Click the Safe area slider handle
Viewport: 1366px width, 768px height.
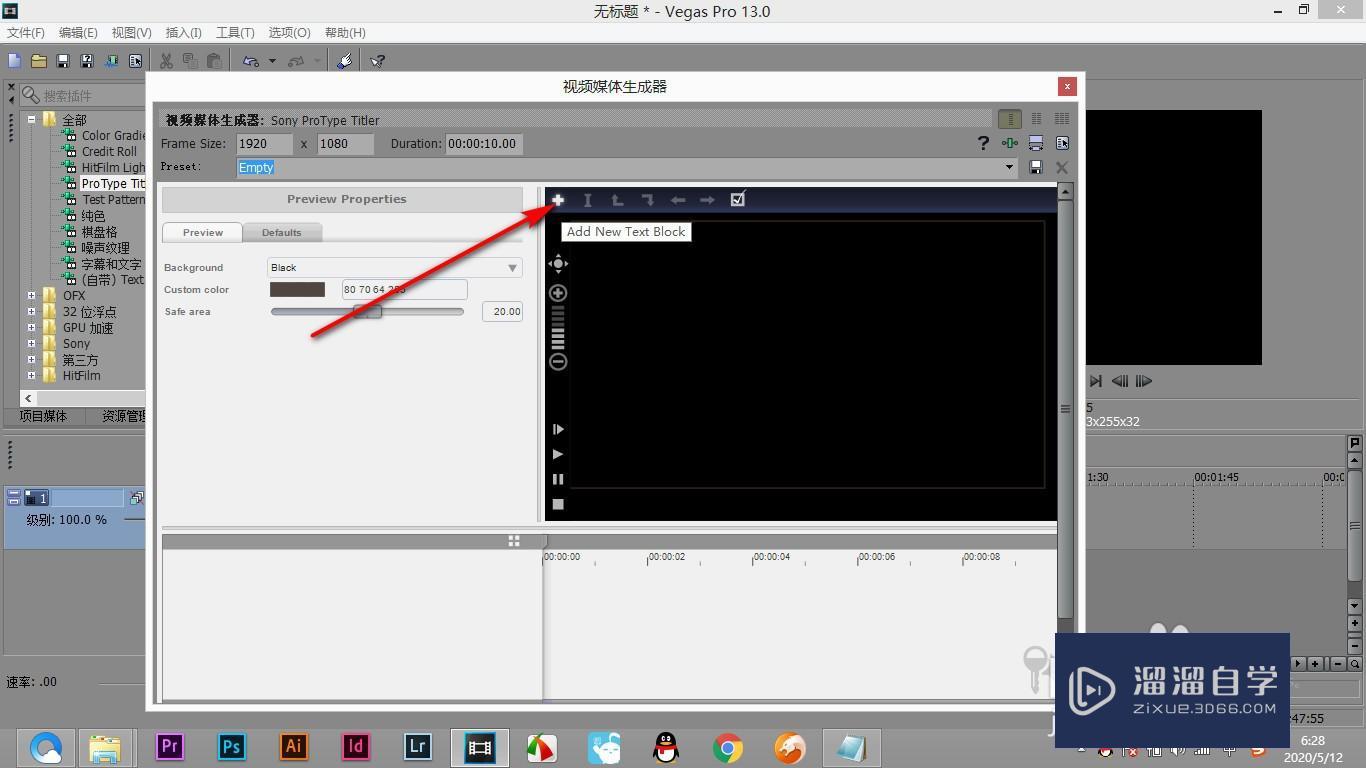(x=369, y=312)
